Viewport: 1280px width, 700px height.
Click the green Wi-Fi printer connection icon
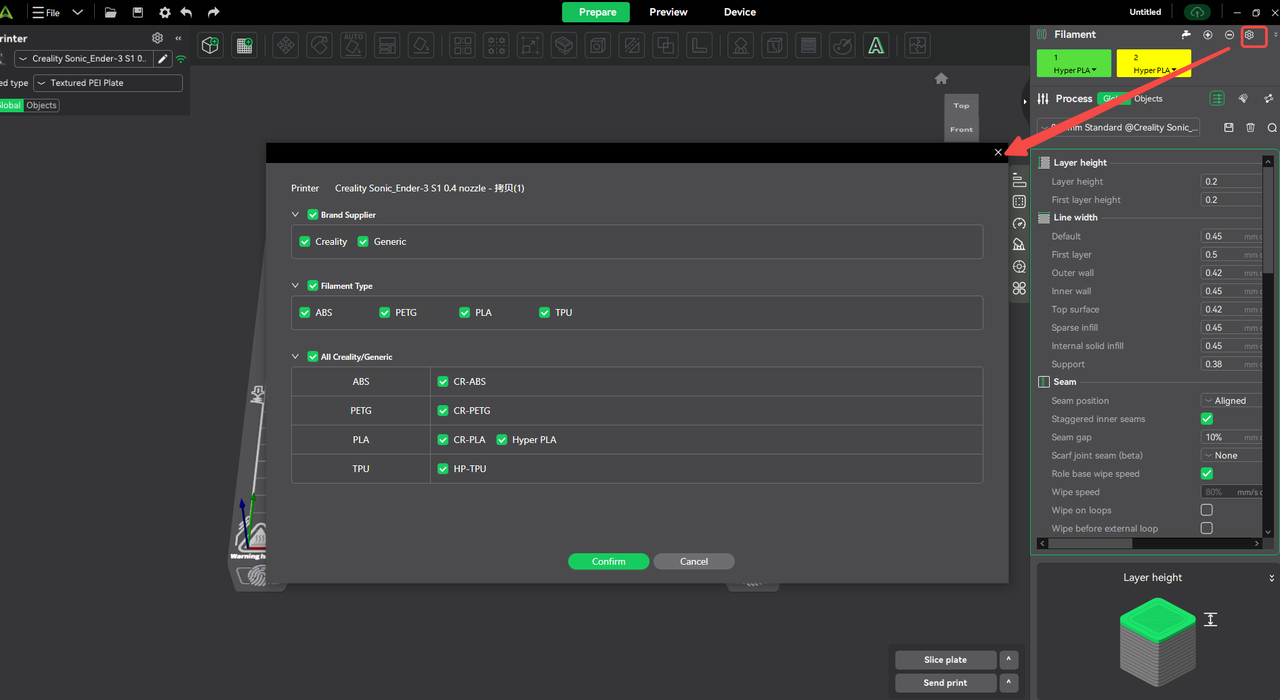pos(181,59)
